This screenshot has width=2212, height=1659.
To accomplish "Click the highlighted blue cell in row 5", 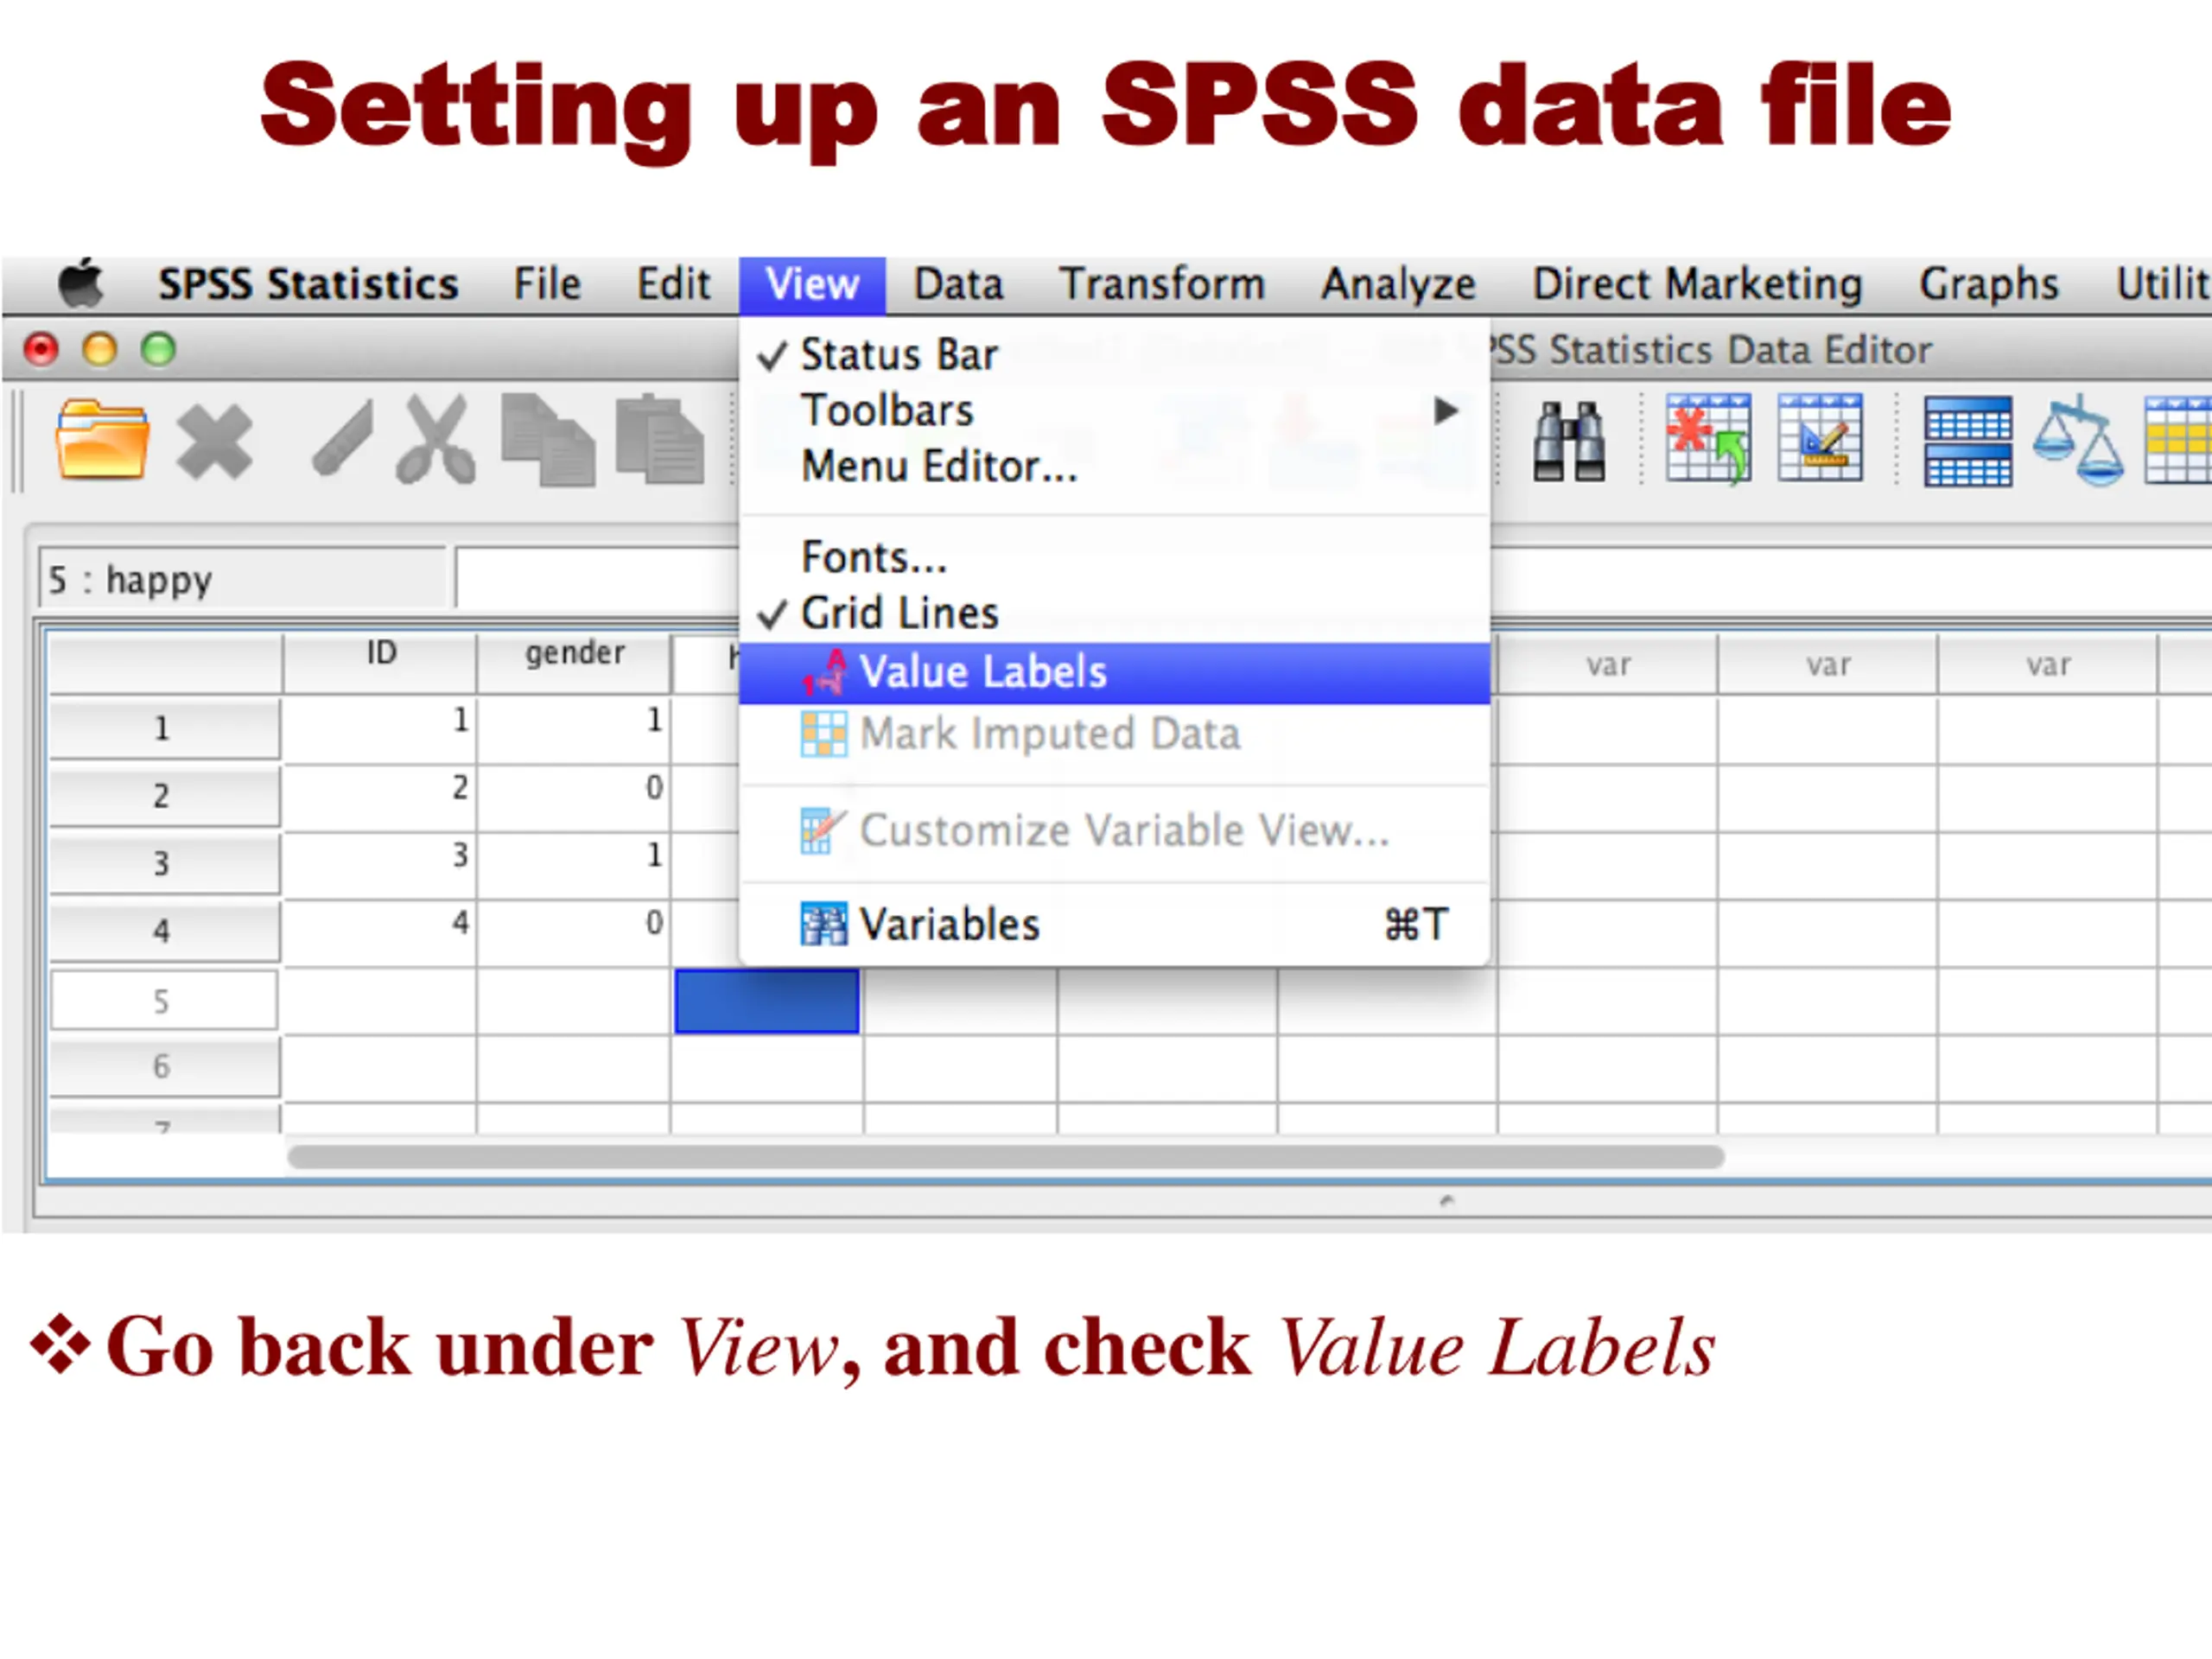I will pos(767,1001).
